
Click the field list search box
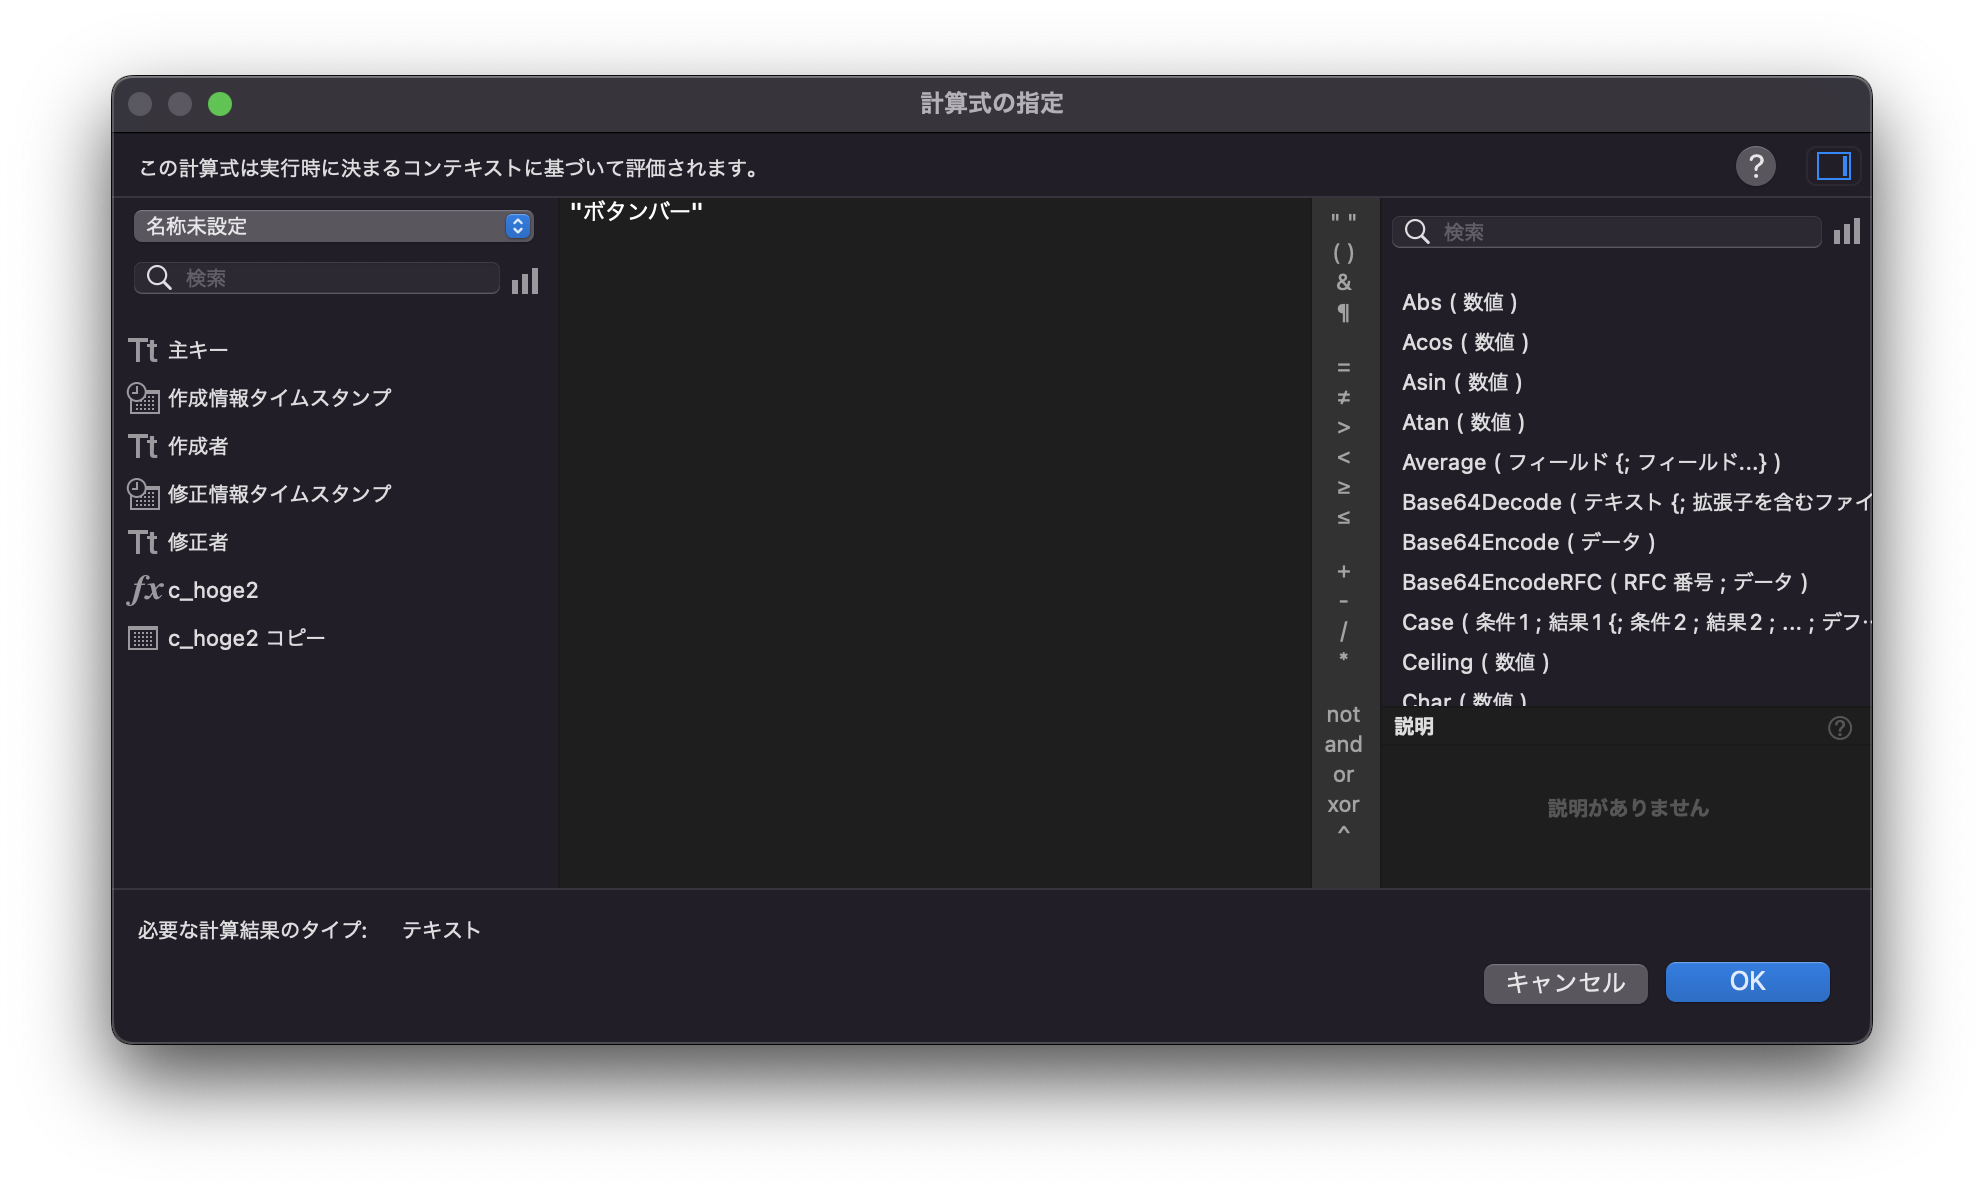pos(317,278)
